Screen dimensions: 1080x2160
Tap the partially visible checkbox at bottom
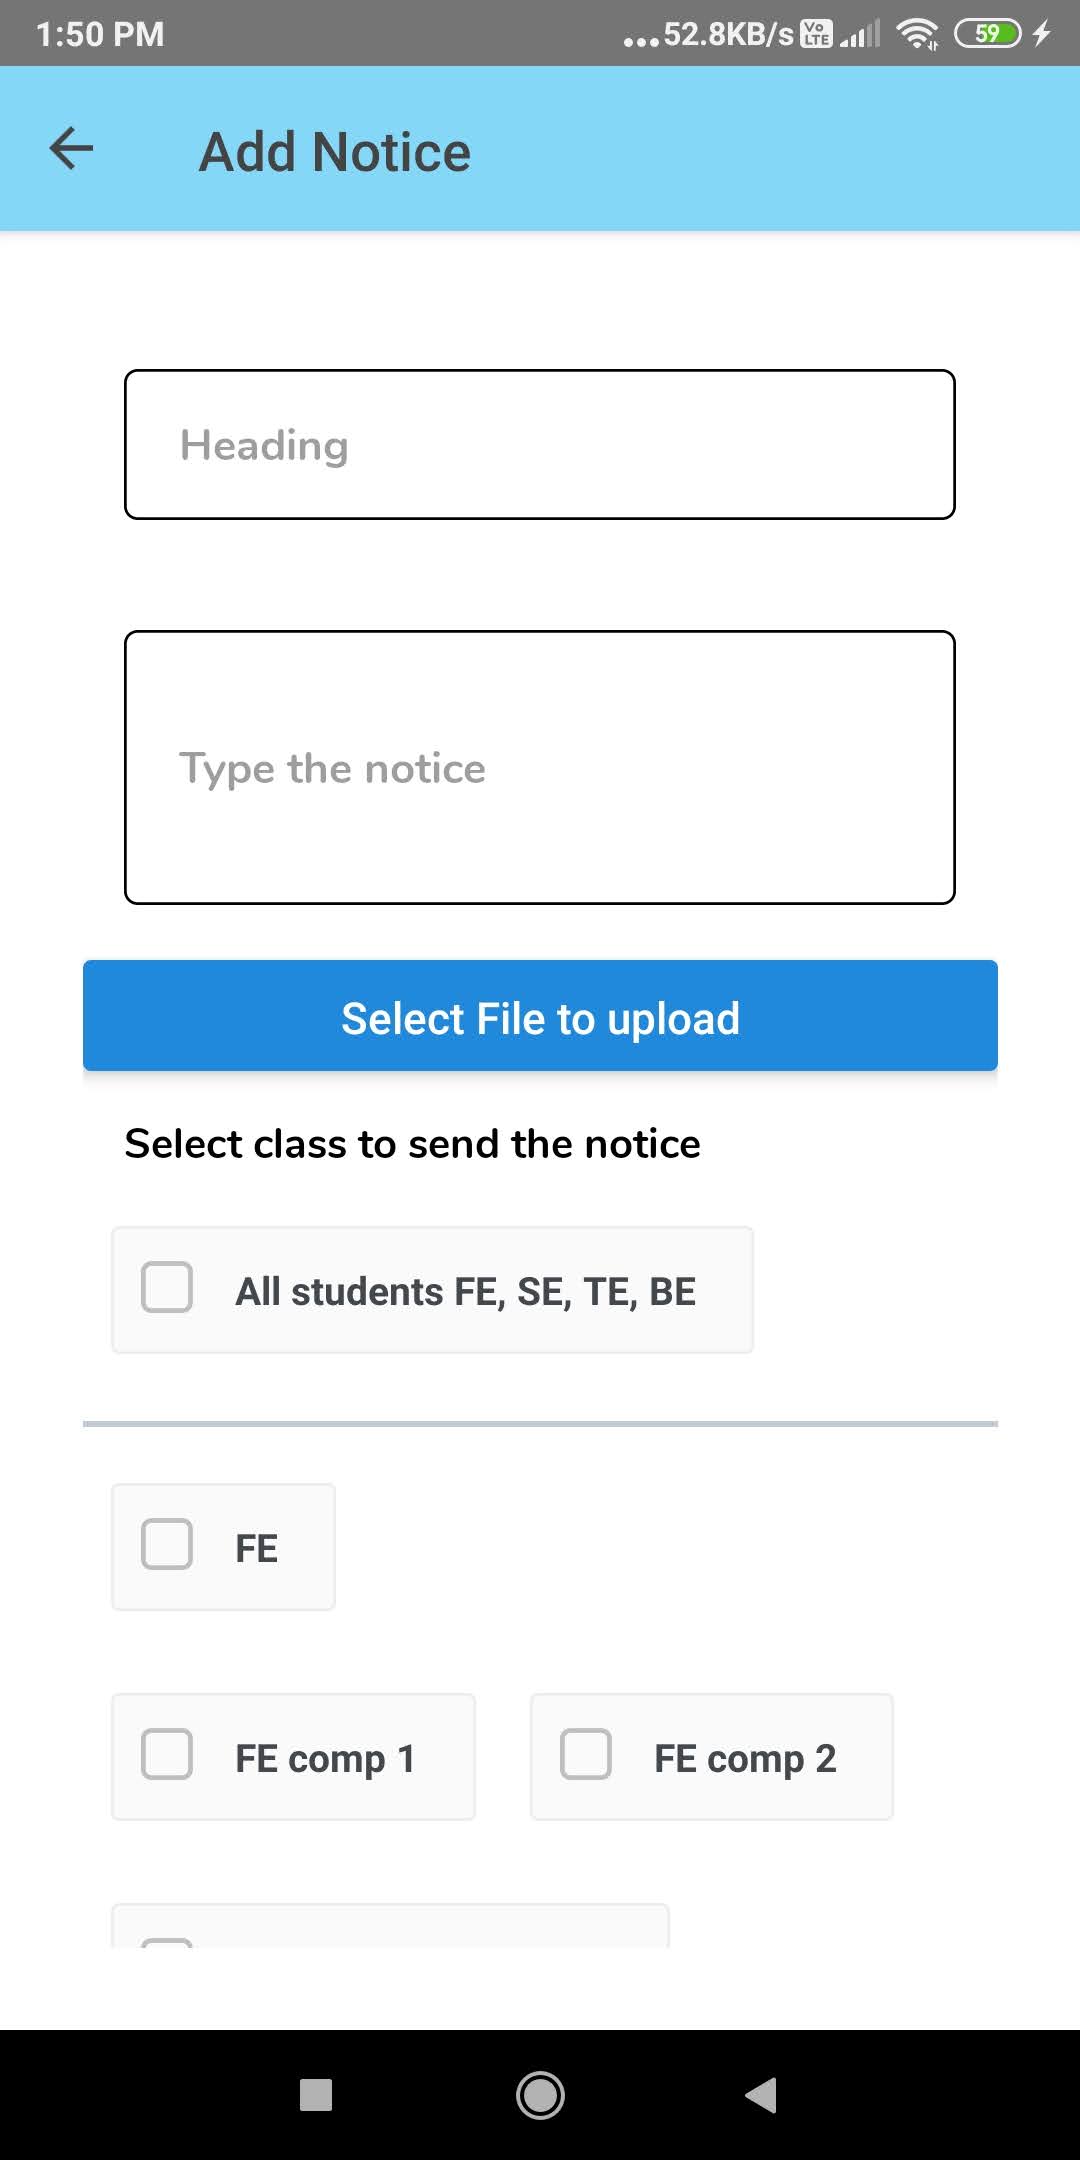point(166,1950)
